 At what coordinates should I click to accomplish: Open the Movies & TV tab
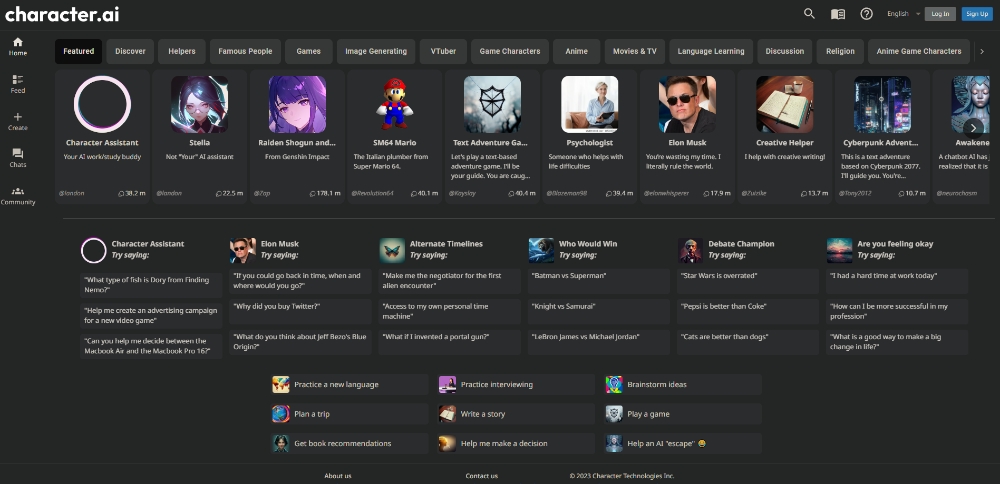point(635,51)
